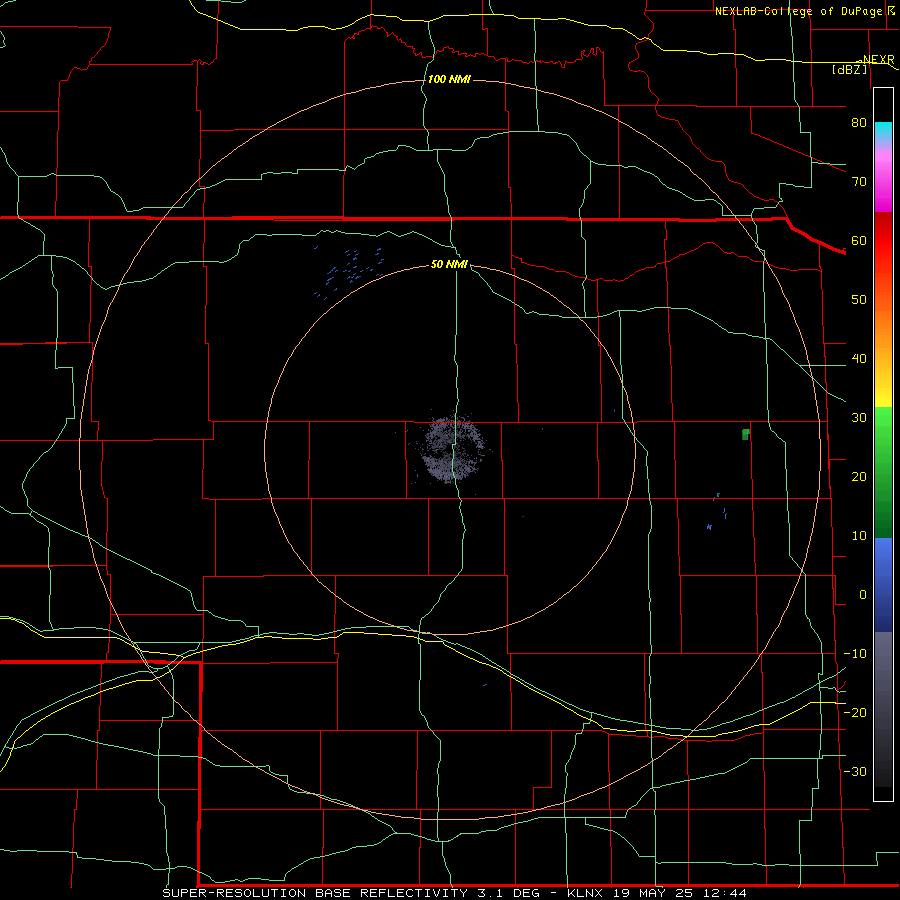This screenshot has height=900, width=900.
Task: Click the 50 NMI range ring label
Action: [449, 264]
